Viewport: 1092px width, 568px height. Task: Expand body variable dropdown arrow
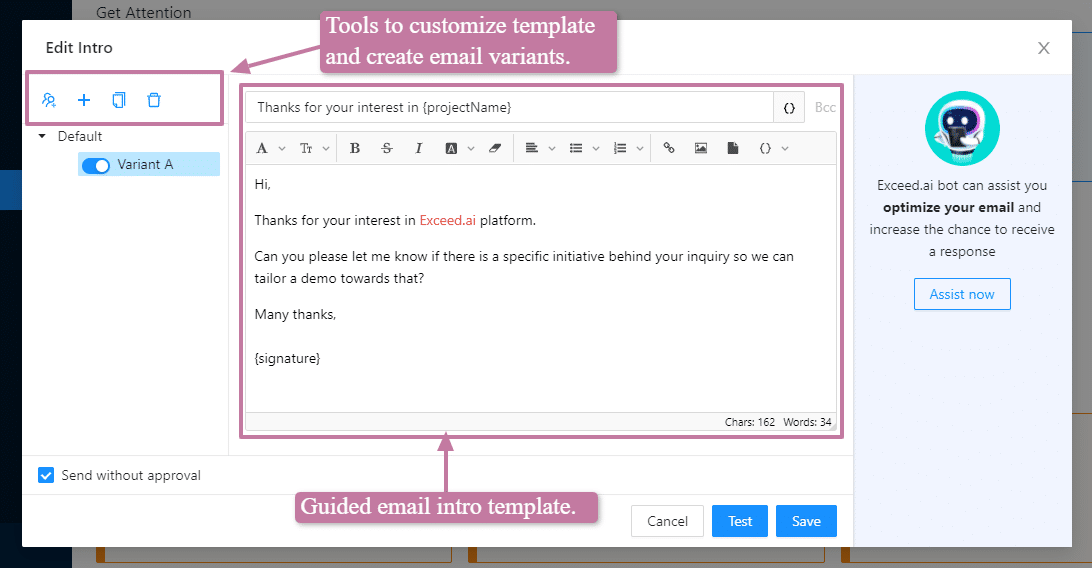click(x=785, y=148)
